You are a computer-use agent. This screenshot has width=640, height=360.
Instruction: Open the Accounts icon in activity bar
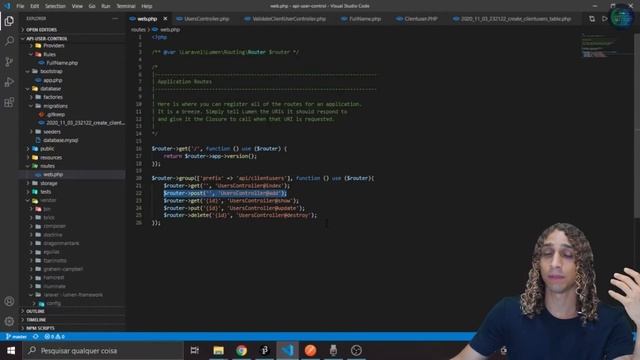(x=9, y=301)
